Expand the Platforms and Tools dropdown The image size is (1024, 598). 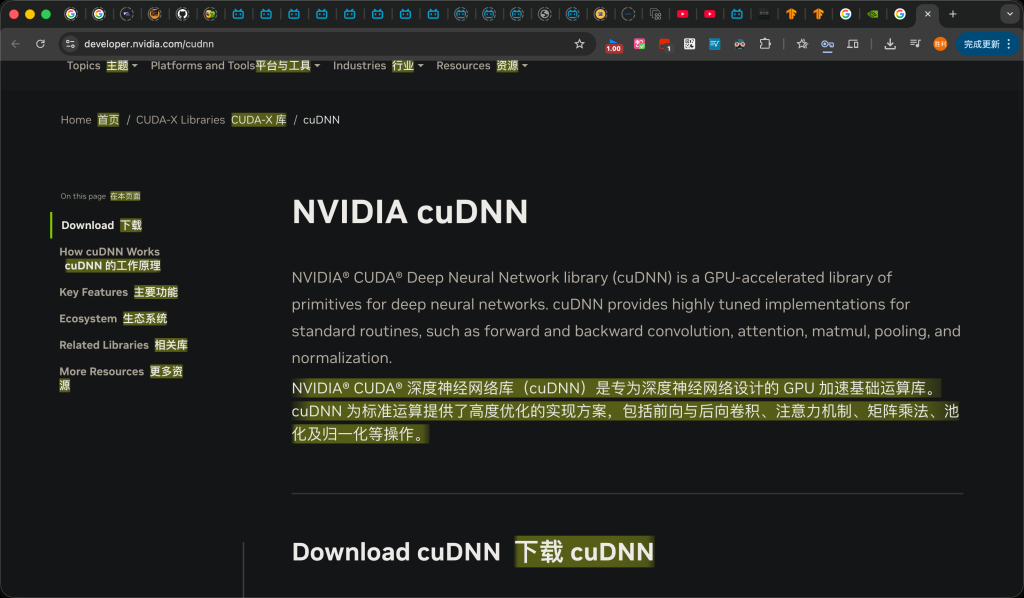(235, 65)
